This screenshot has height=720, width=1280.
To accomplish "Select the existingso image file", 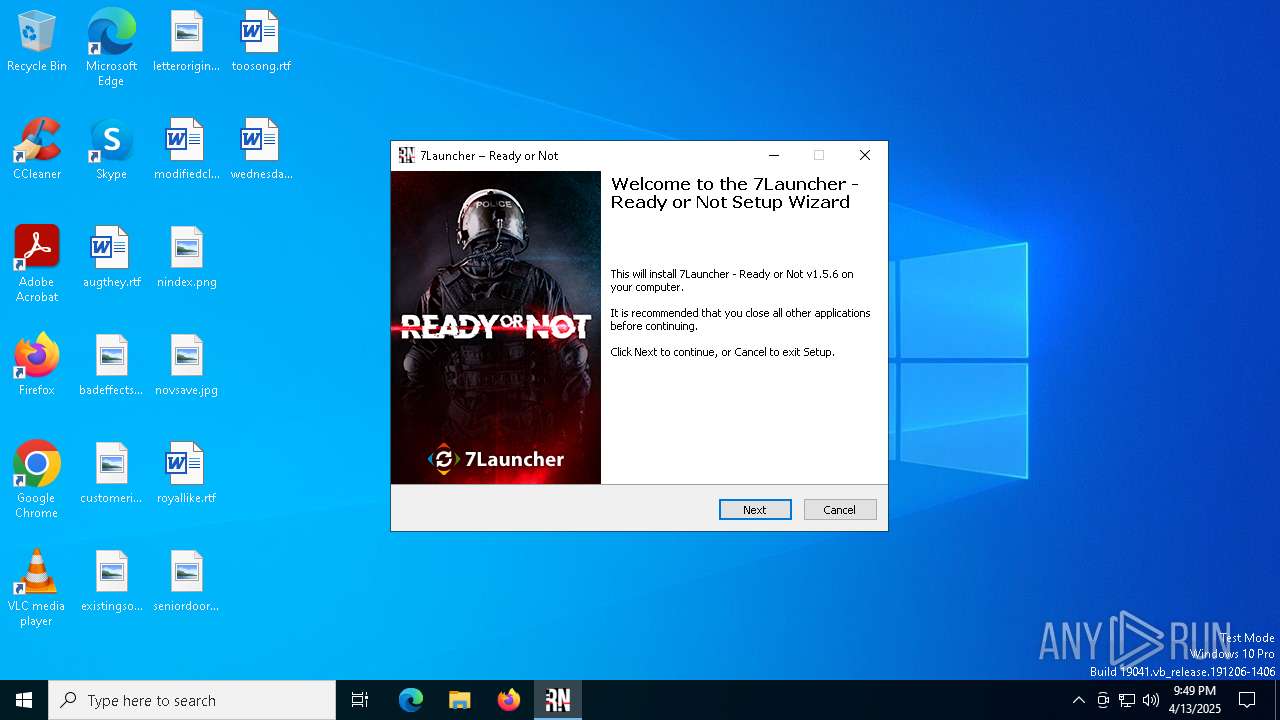I will click(x=111, y=582).
